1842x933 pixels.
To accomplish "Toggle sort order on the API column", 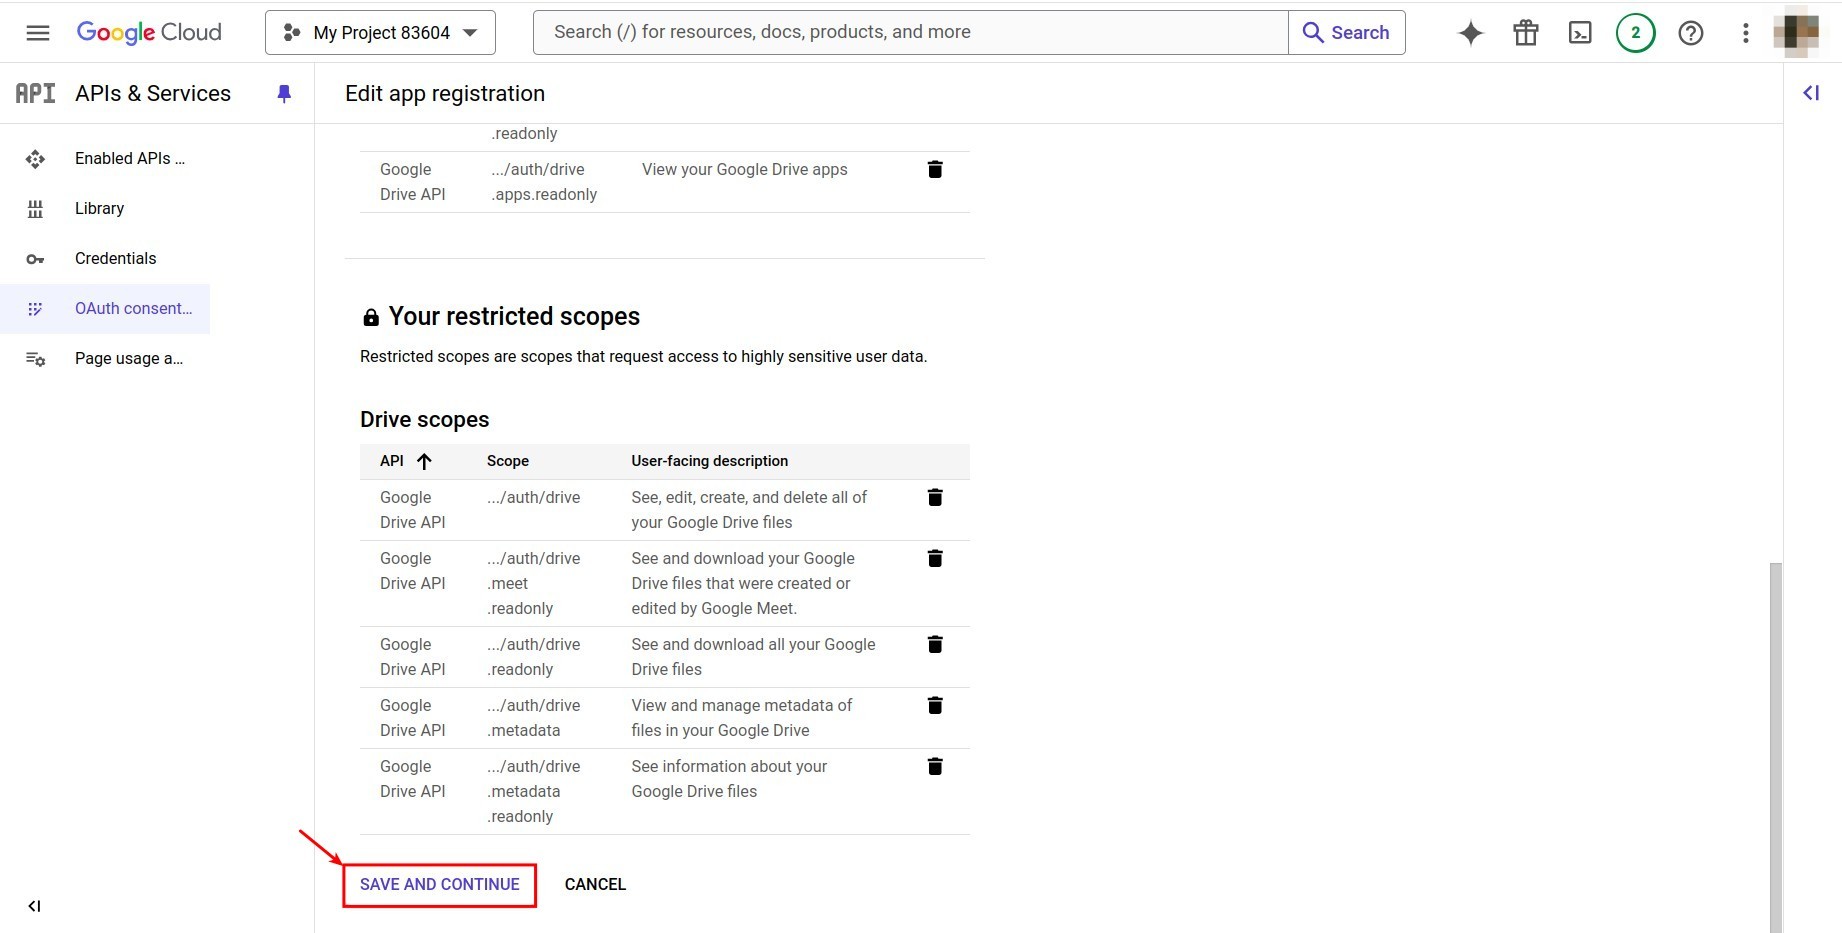I will pyautogui.click(x=424, y=461).
